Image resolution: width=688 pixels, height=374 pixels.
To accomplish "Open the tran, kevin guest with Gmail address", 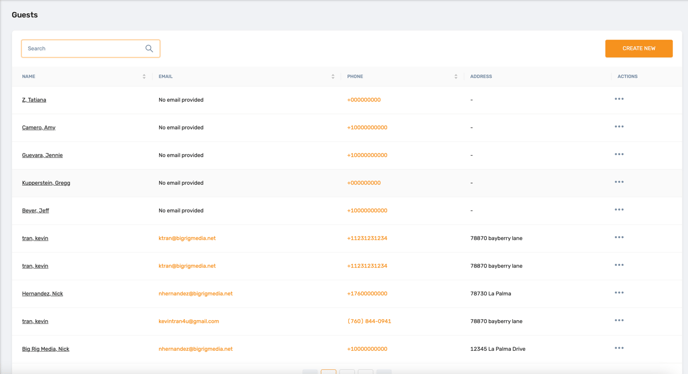I will coord(35,321).
